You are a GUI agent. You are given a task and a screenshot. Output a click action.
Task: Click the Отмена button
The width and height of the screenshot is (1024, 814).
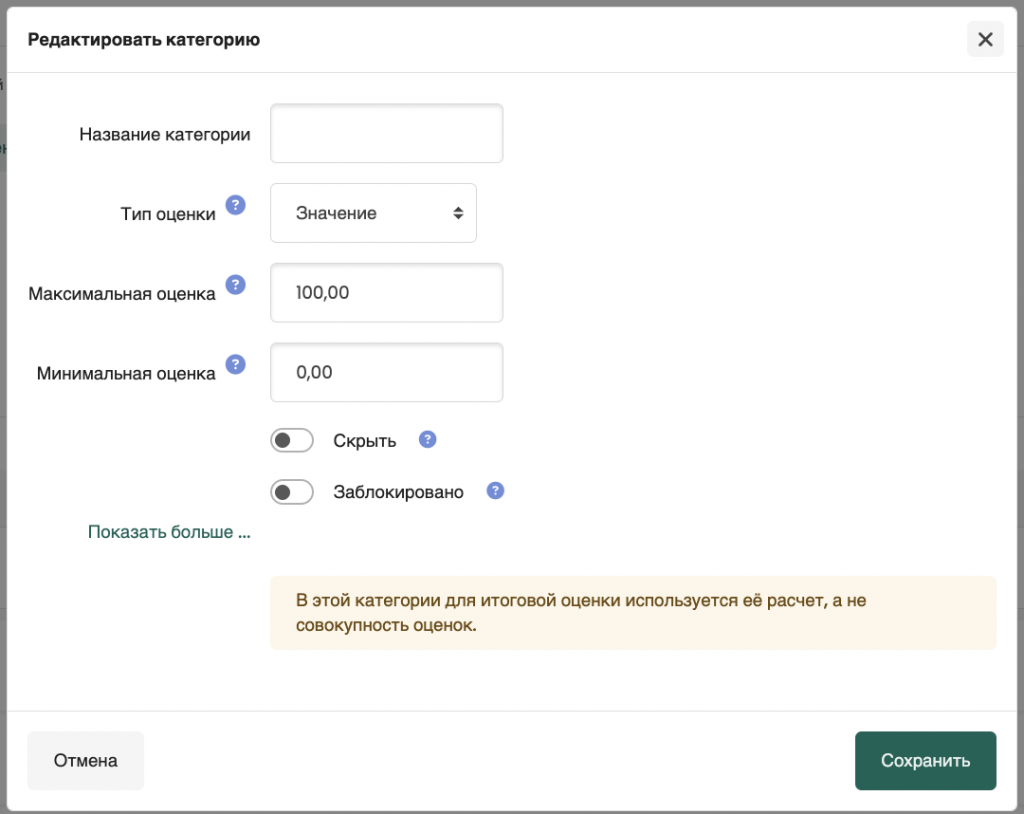pyautogui.click(x=86, y=761)
